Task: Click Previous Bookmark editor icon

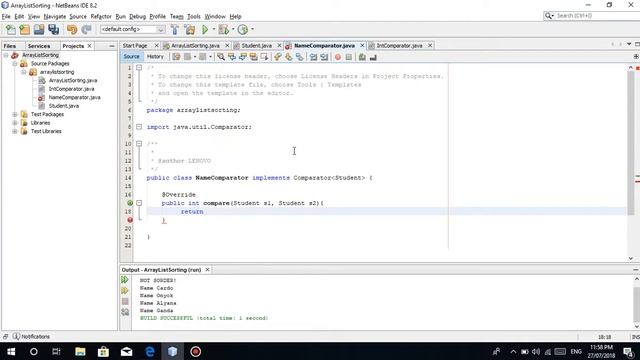Action: [278, 57]
